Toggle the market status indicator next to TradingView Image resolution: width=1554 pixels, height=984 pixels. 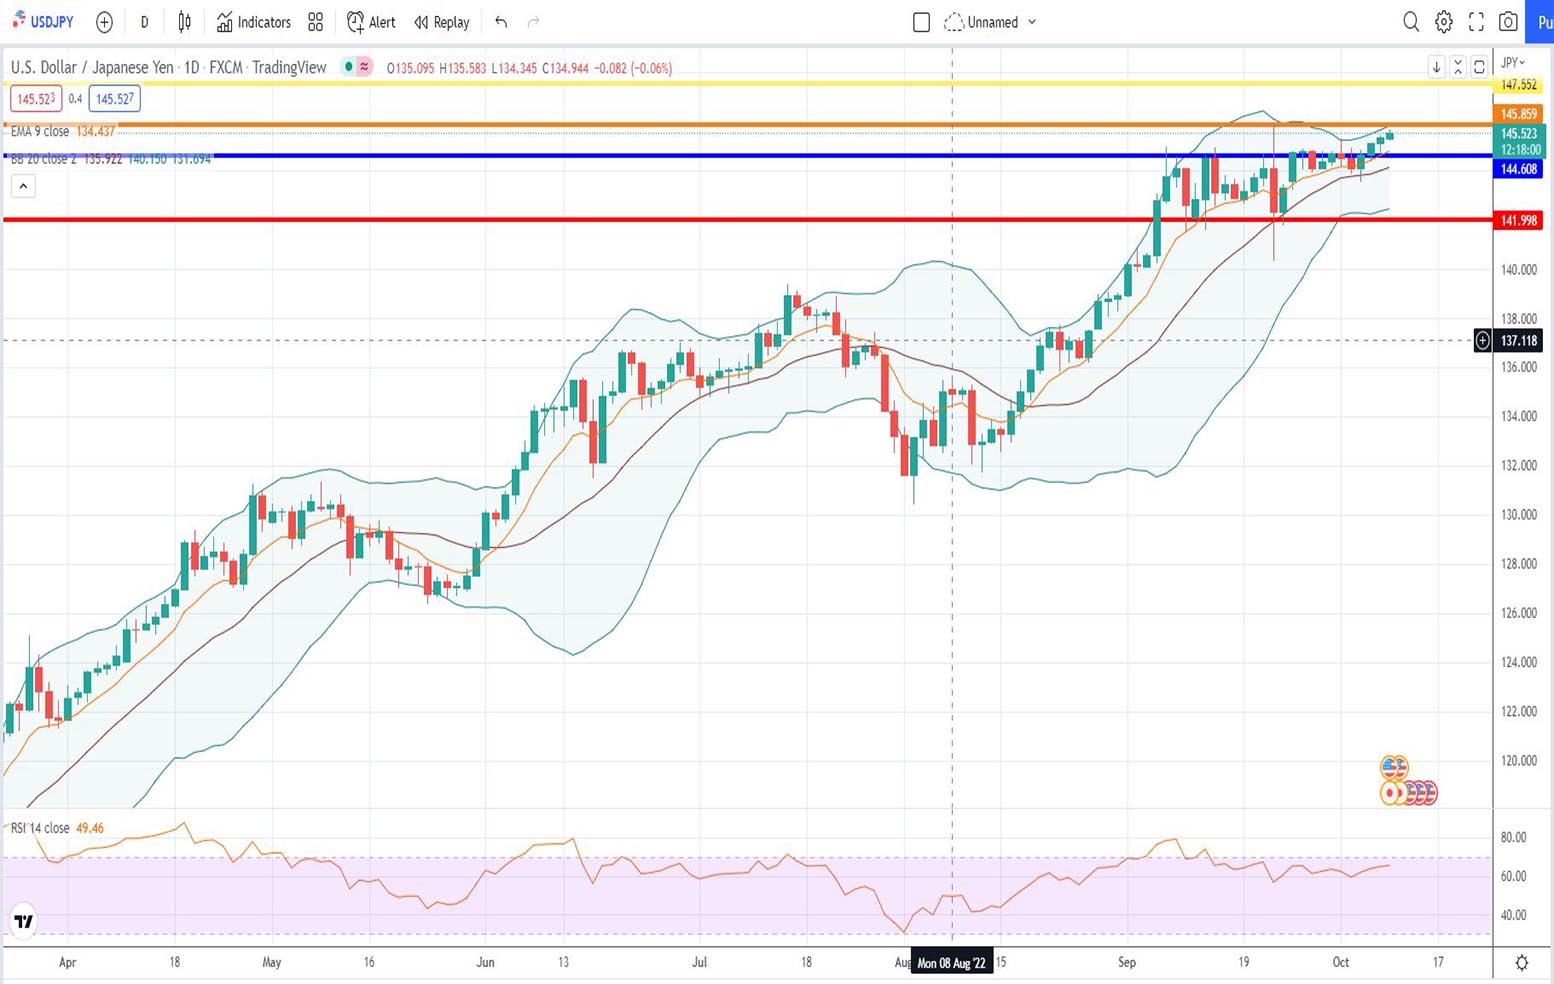[349, 67]
